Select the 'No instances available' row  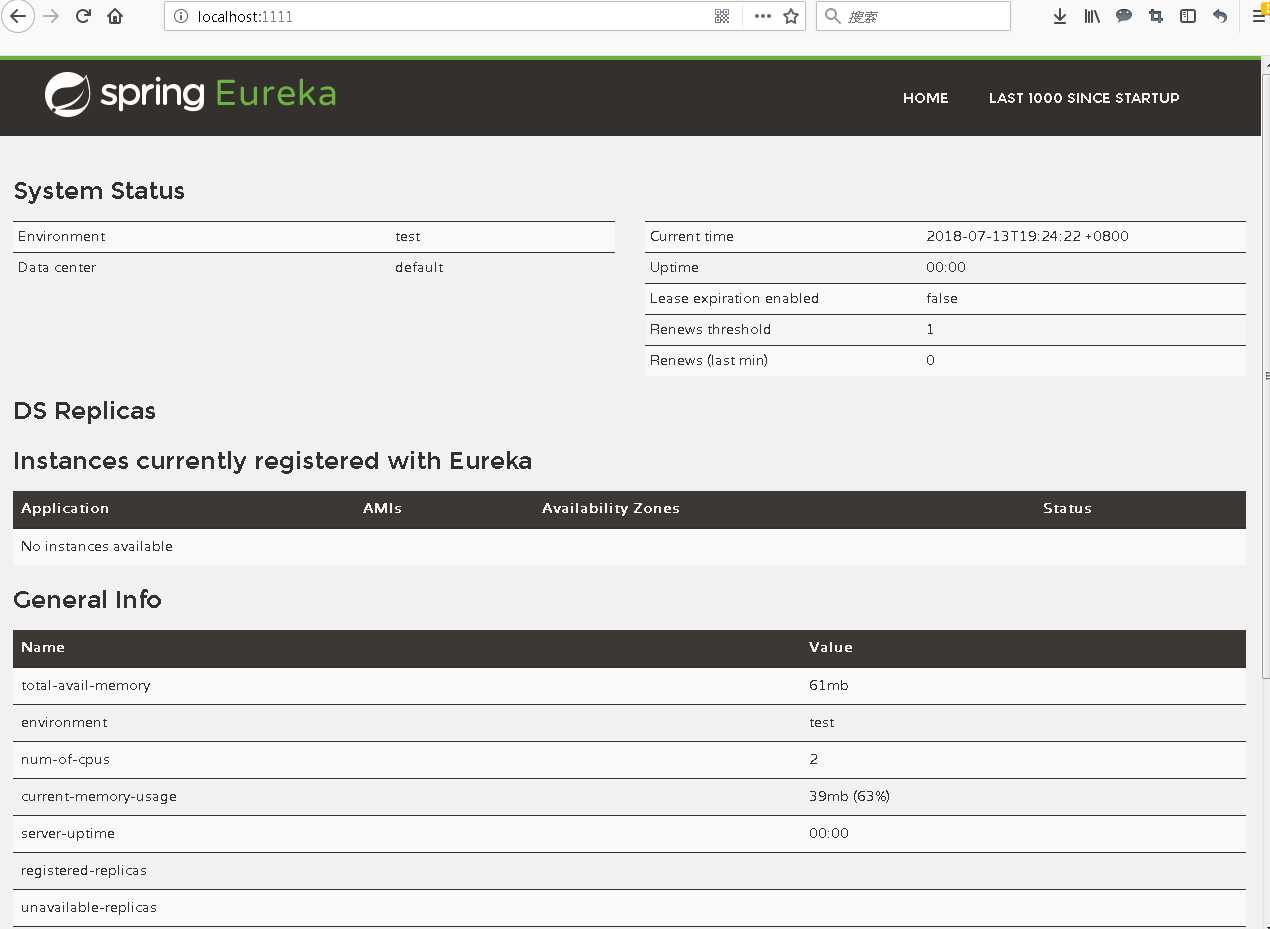(x=629, y=547)
